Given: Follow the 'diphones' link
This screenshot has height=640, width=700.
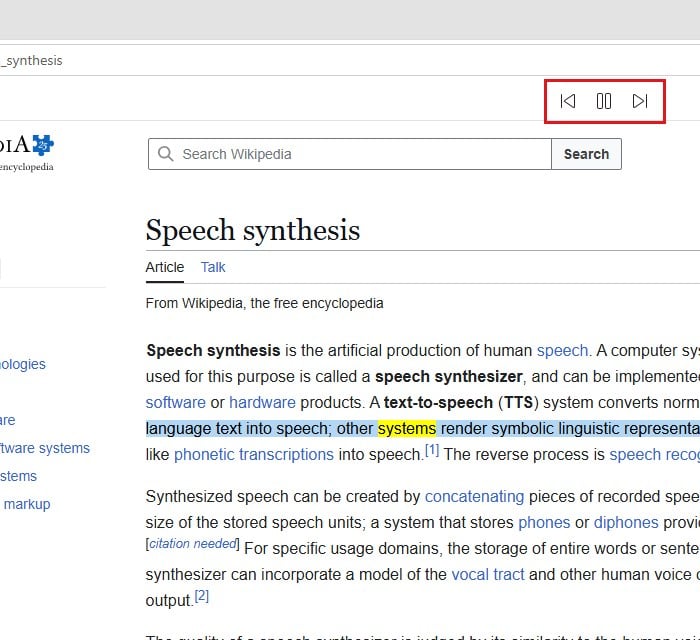Looking at the screenshot, I should tap(626, 523).
